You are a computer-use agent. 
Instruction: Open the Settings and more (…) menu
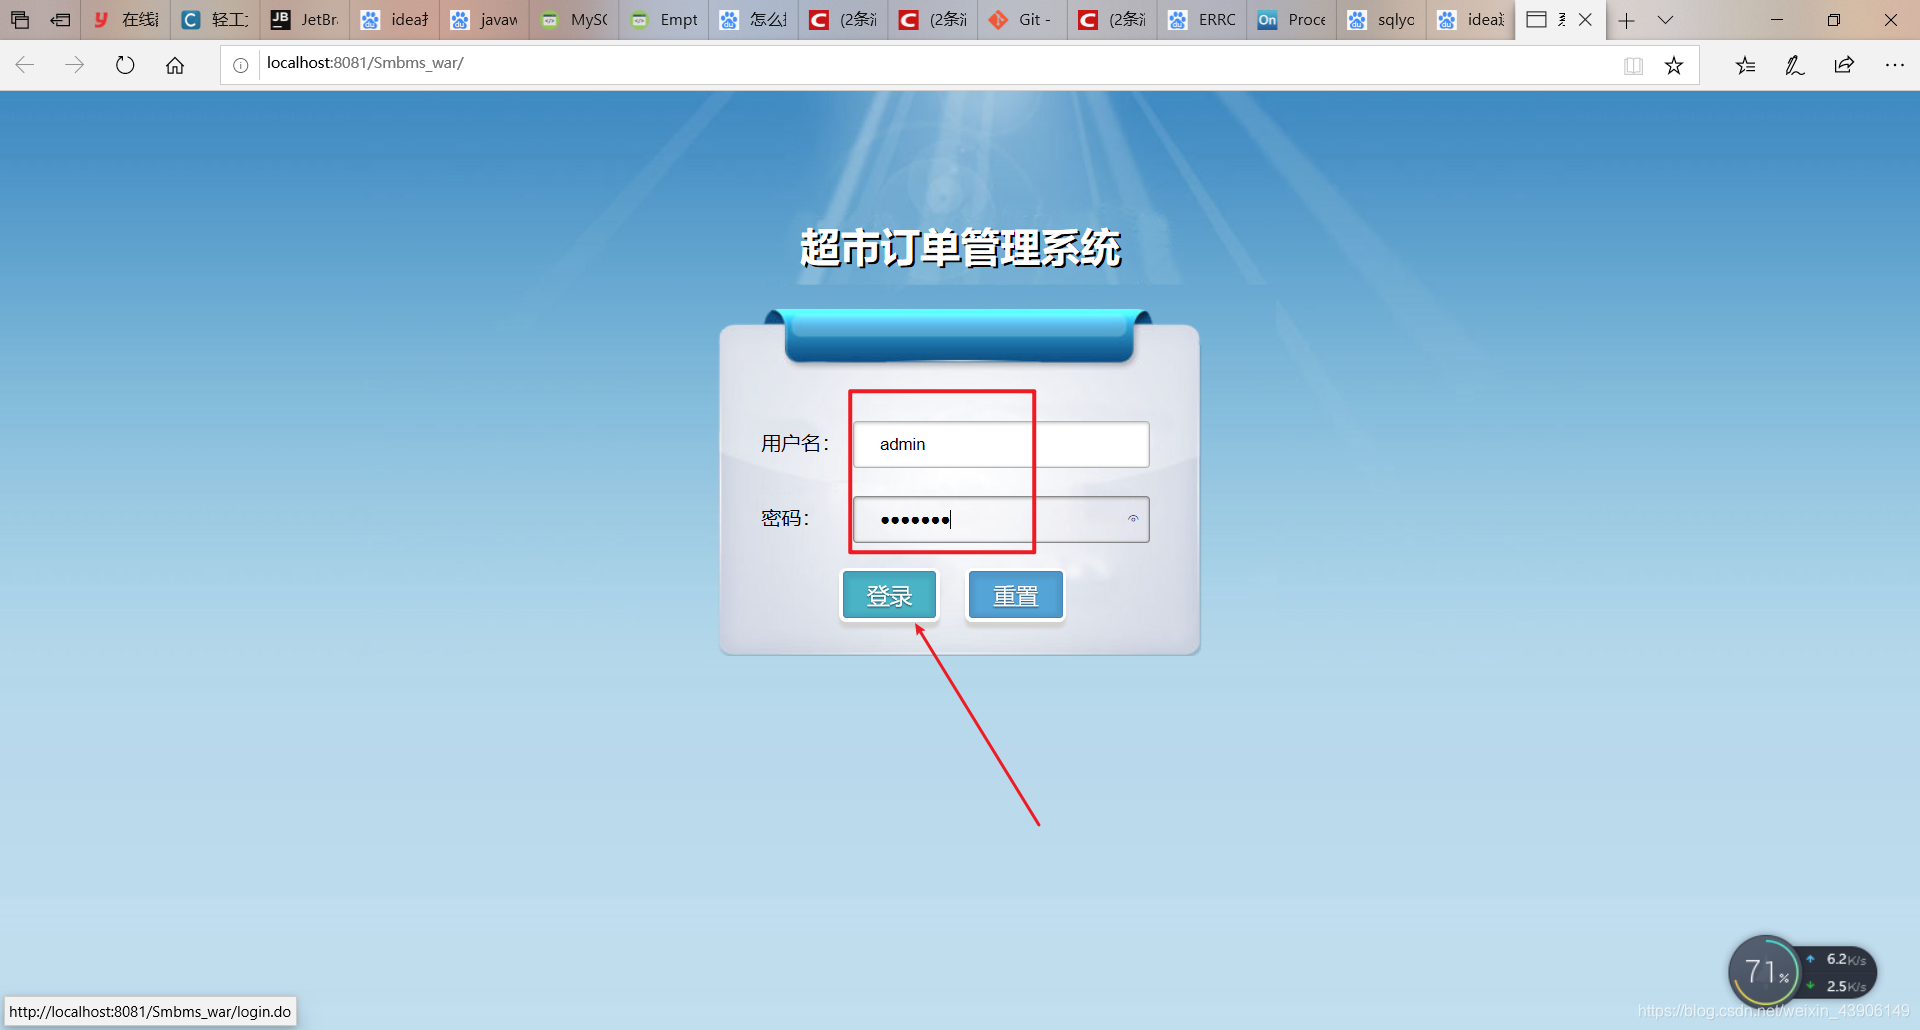[x=1896, y=64]
